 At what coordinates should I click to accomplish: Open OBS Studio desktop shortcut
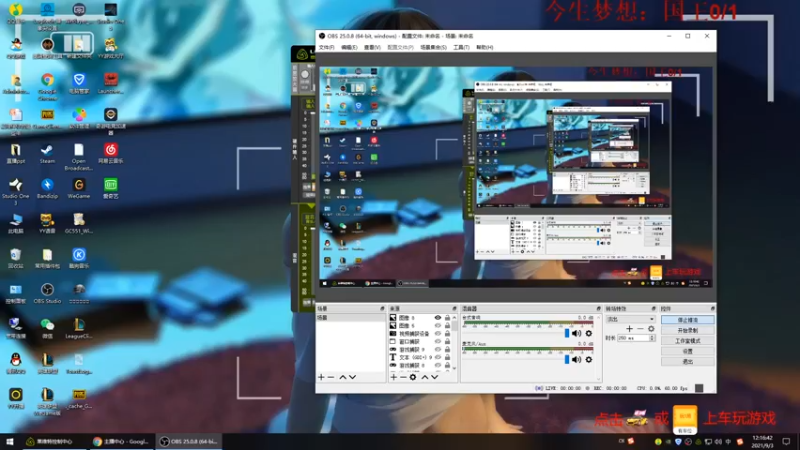(47, 294)
